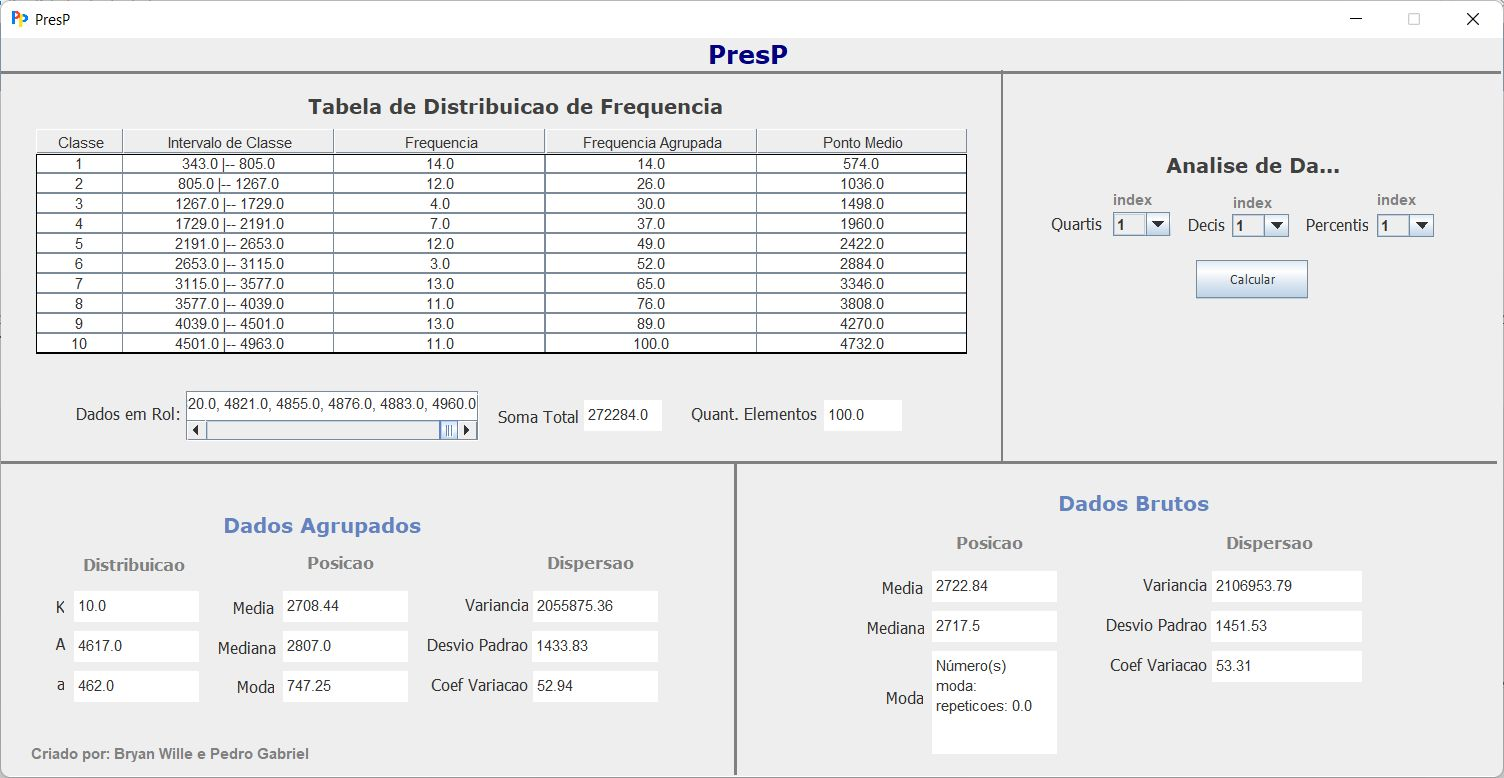This screenshot has width=1504, height=778.
Task: Select the Intervalo de Classe column header
Action: pos(228,140)
